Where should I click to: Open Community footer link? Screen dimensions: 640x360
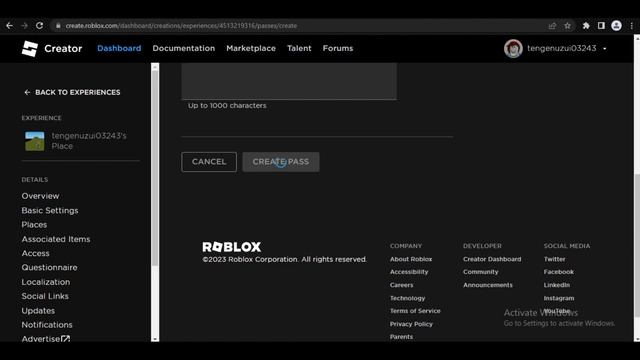(480, 272)
